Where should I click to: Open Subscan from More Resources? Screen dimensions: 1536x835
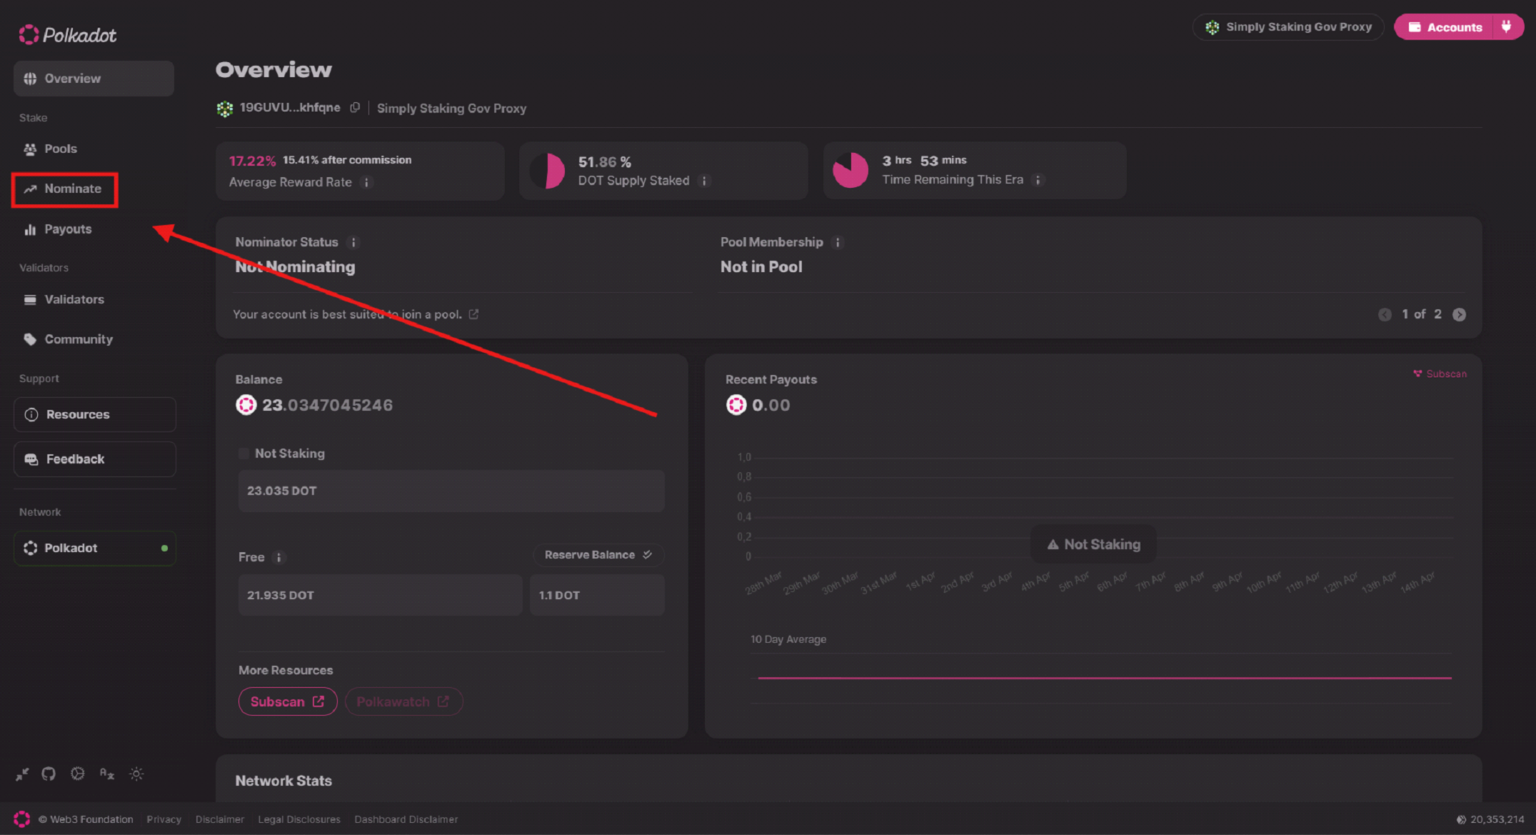pyautogui.click(x=287, y=701)
